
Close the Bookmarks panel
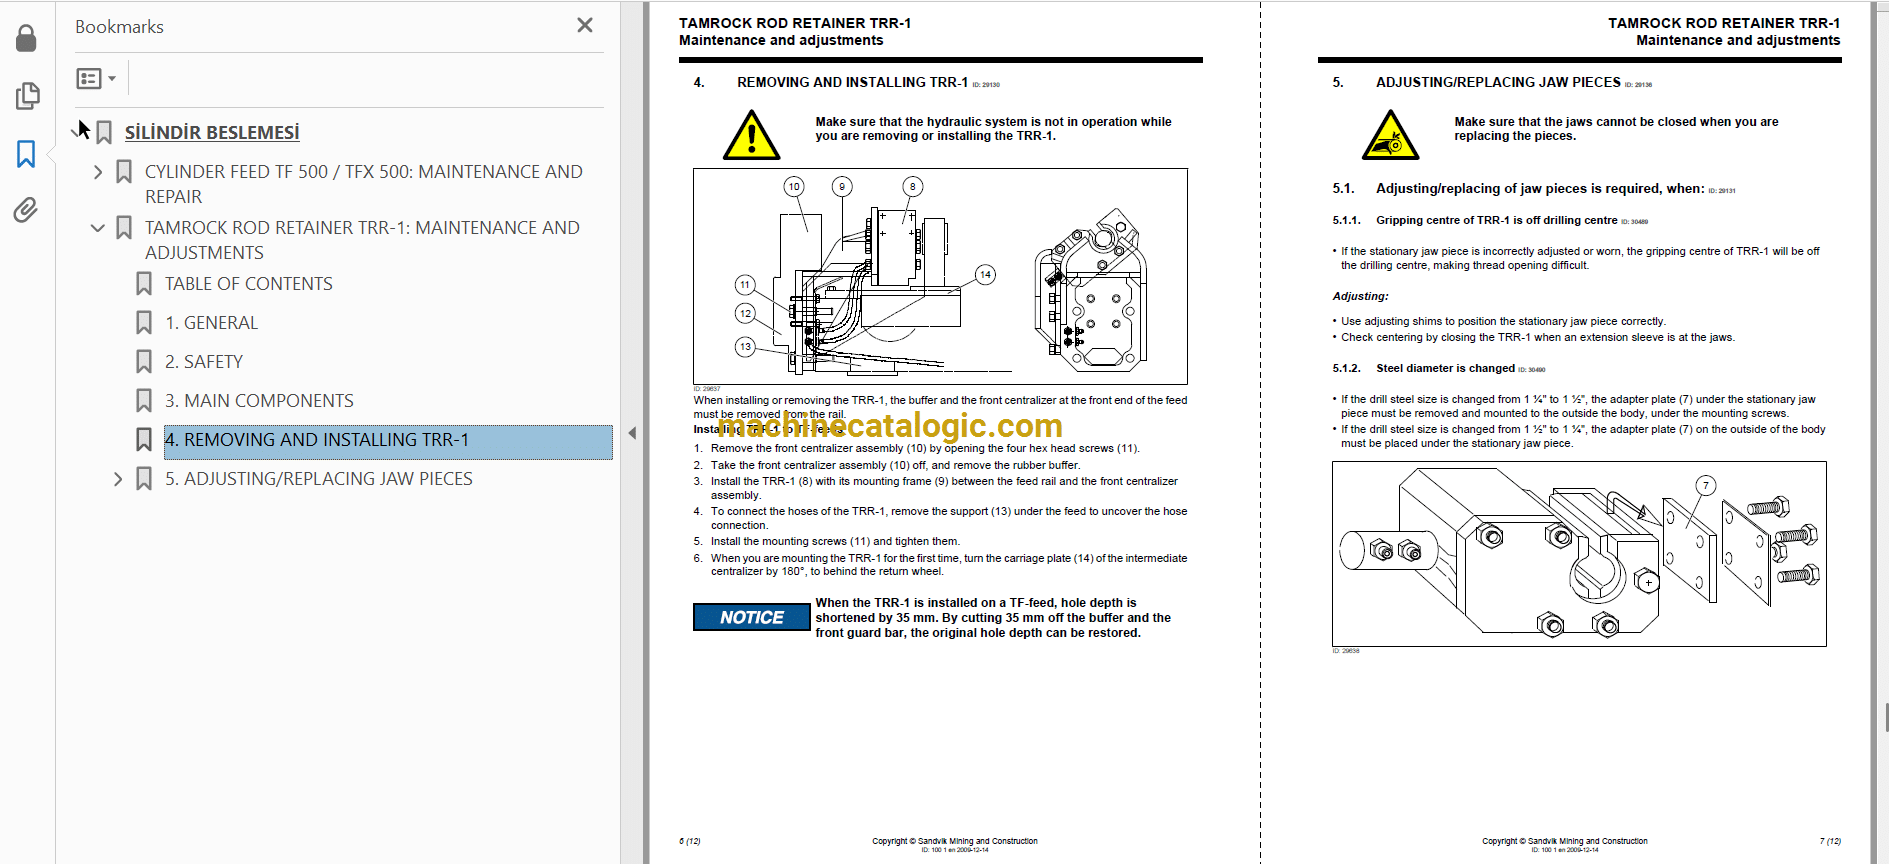pos(585,26)
